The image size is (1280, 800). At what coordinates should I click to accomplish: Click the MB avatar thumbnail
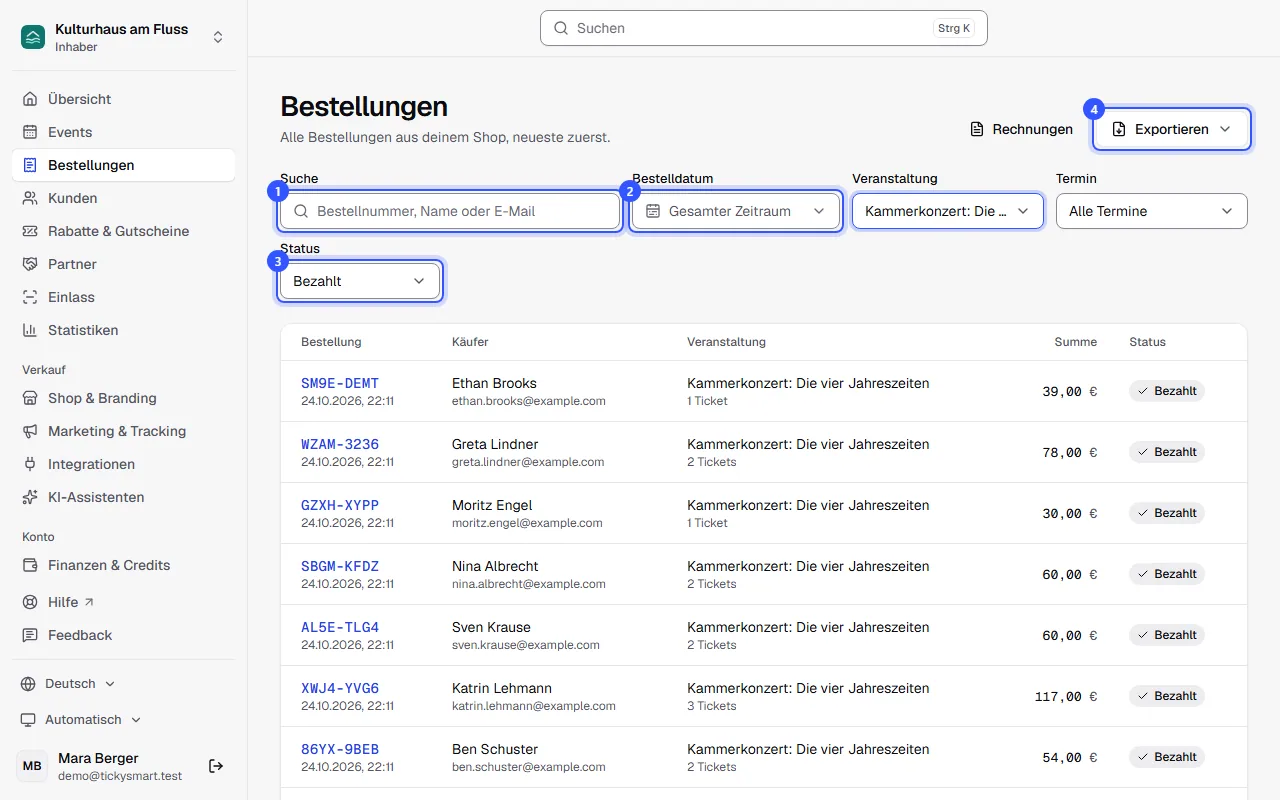32,766
